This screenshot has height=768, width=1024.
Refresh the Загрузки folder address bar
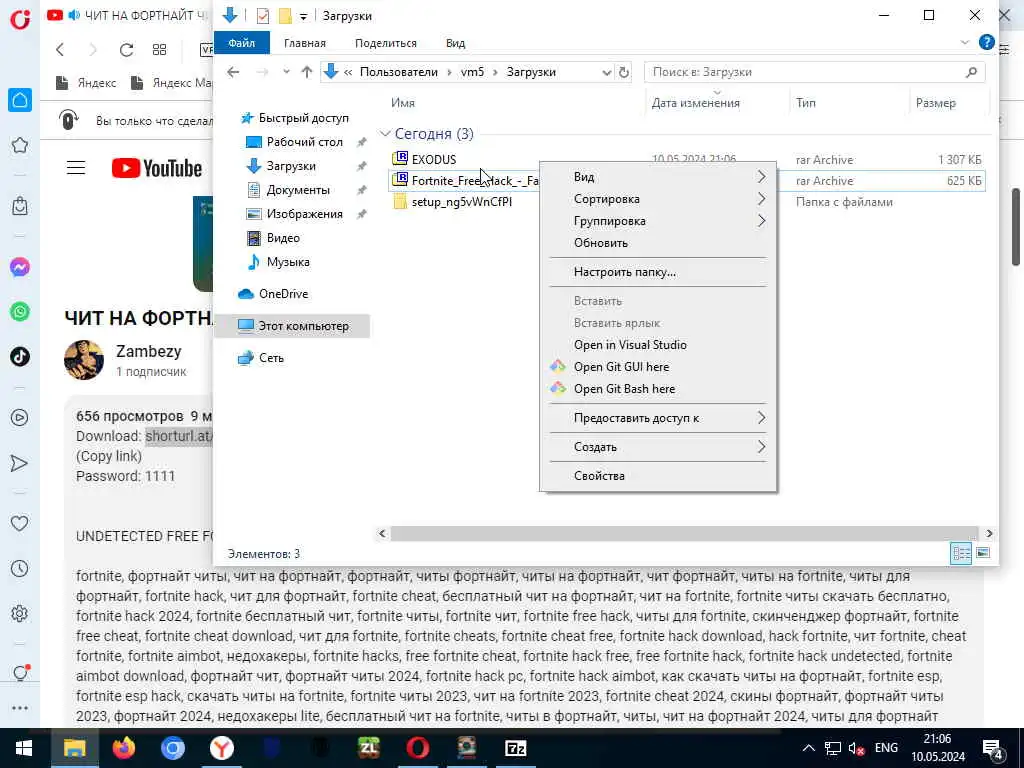coord(624,72)
